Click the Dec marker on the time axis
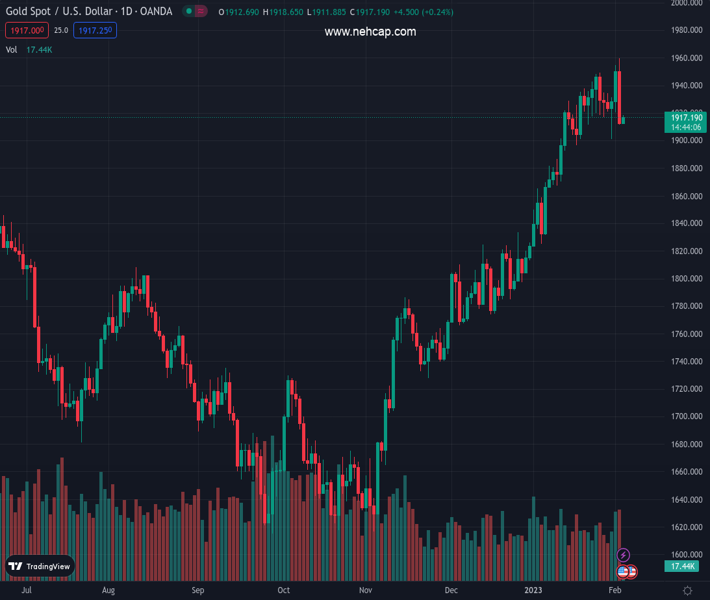Screen dimensions: 710x600 (451, 591)
